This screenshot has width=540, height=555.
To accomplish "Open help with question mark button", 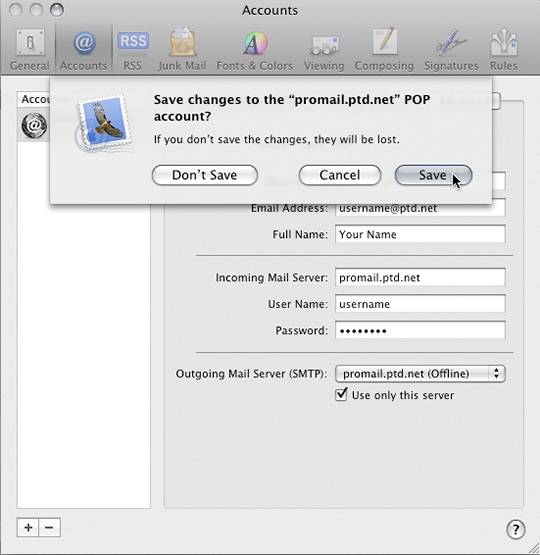I will click(x=516, y=530).
